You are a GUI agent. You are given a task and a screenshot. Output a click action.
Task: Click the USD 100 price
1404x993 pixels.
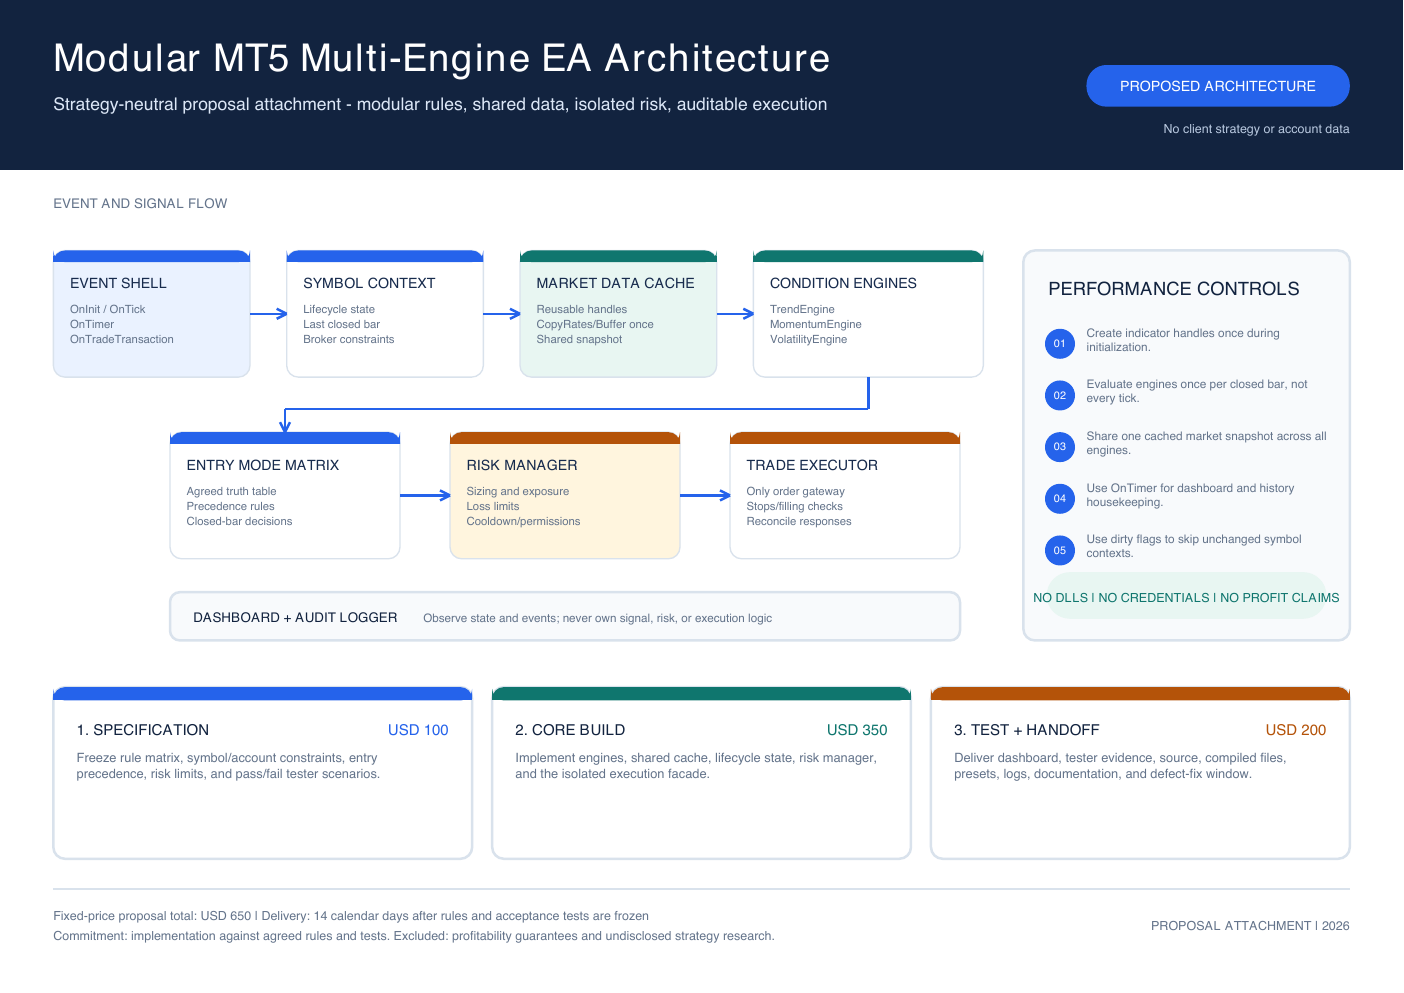(x=418, y=730)
